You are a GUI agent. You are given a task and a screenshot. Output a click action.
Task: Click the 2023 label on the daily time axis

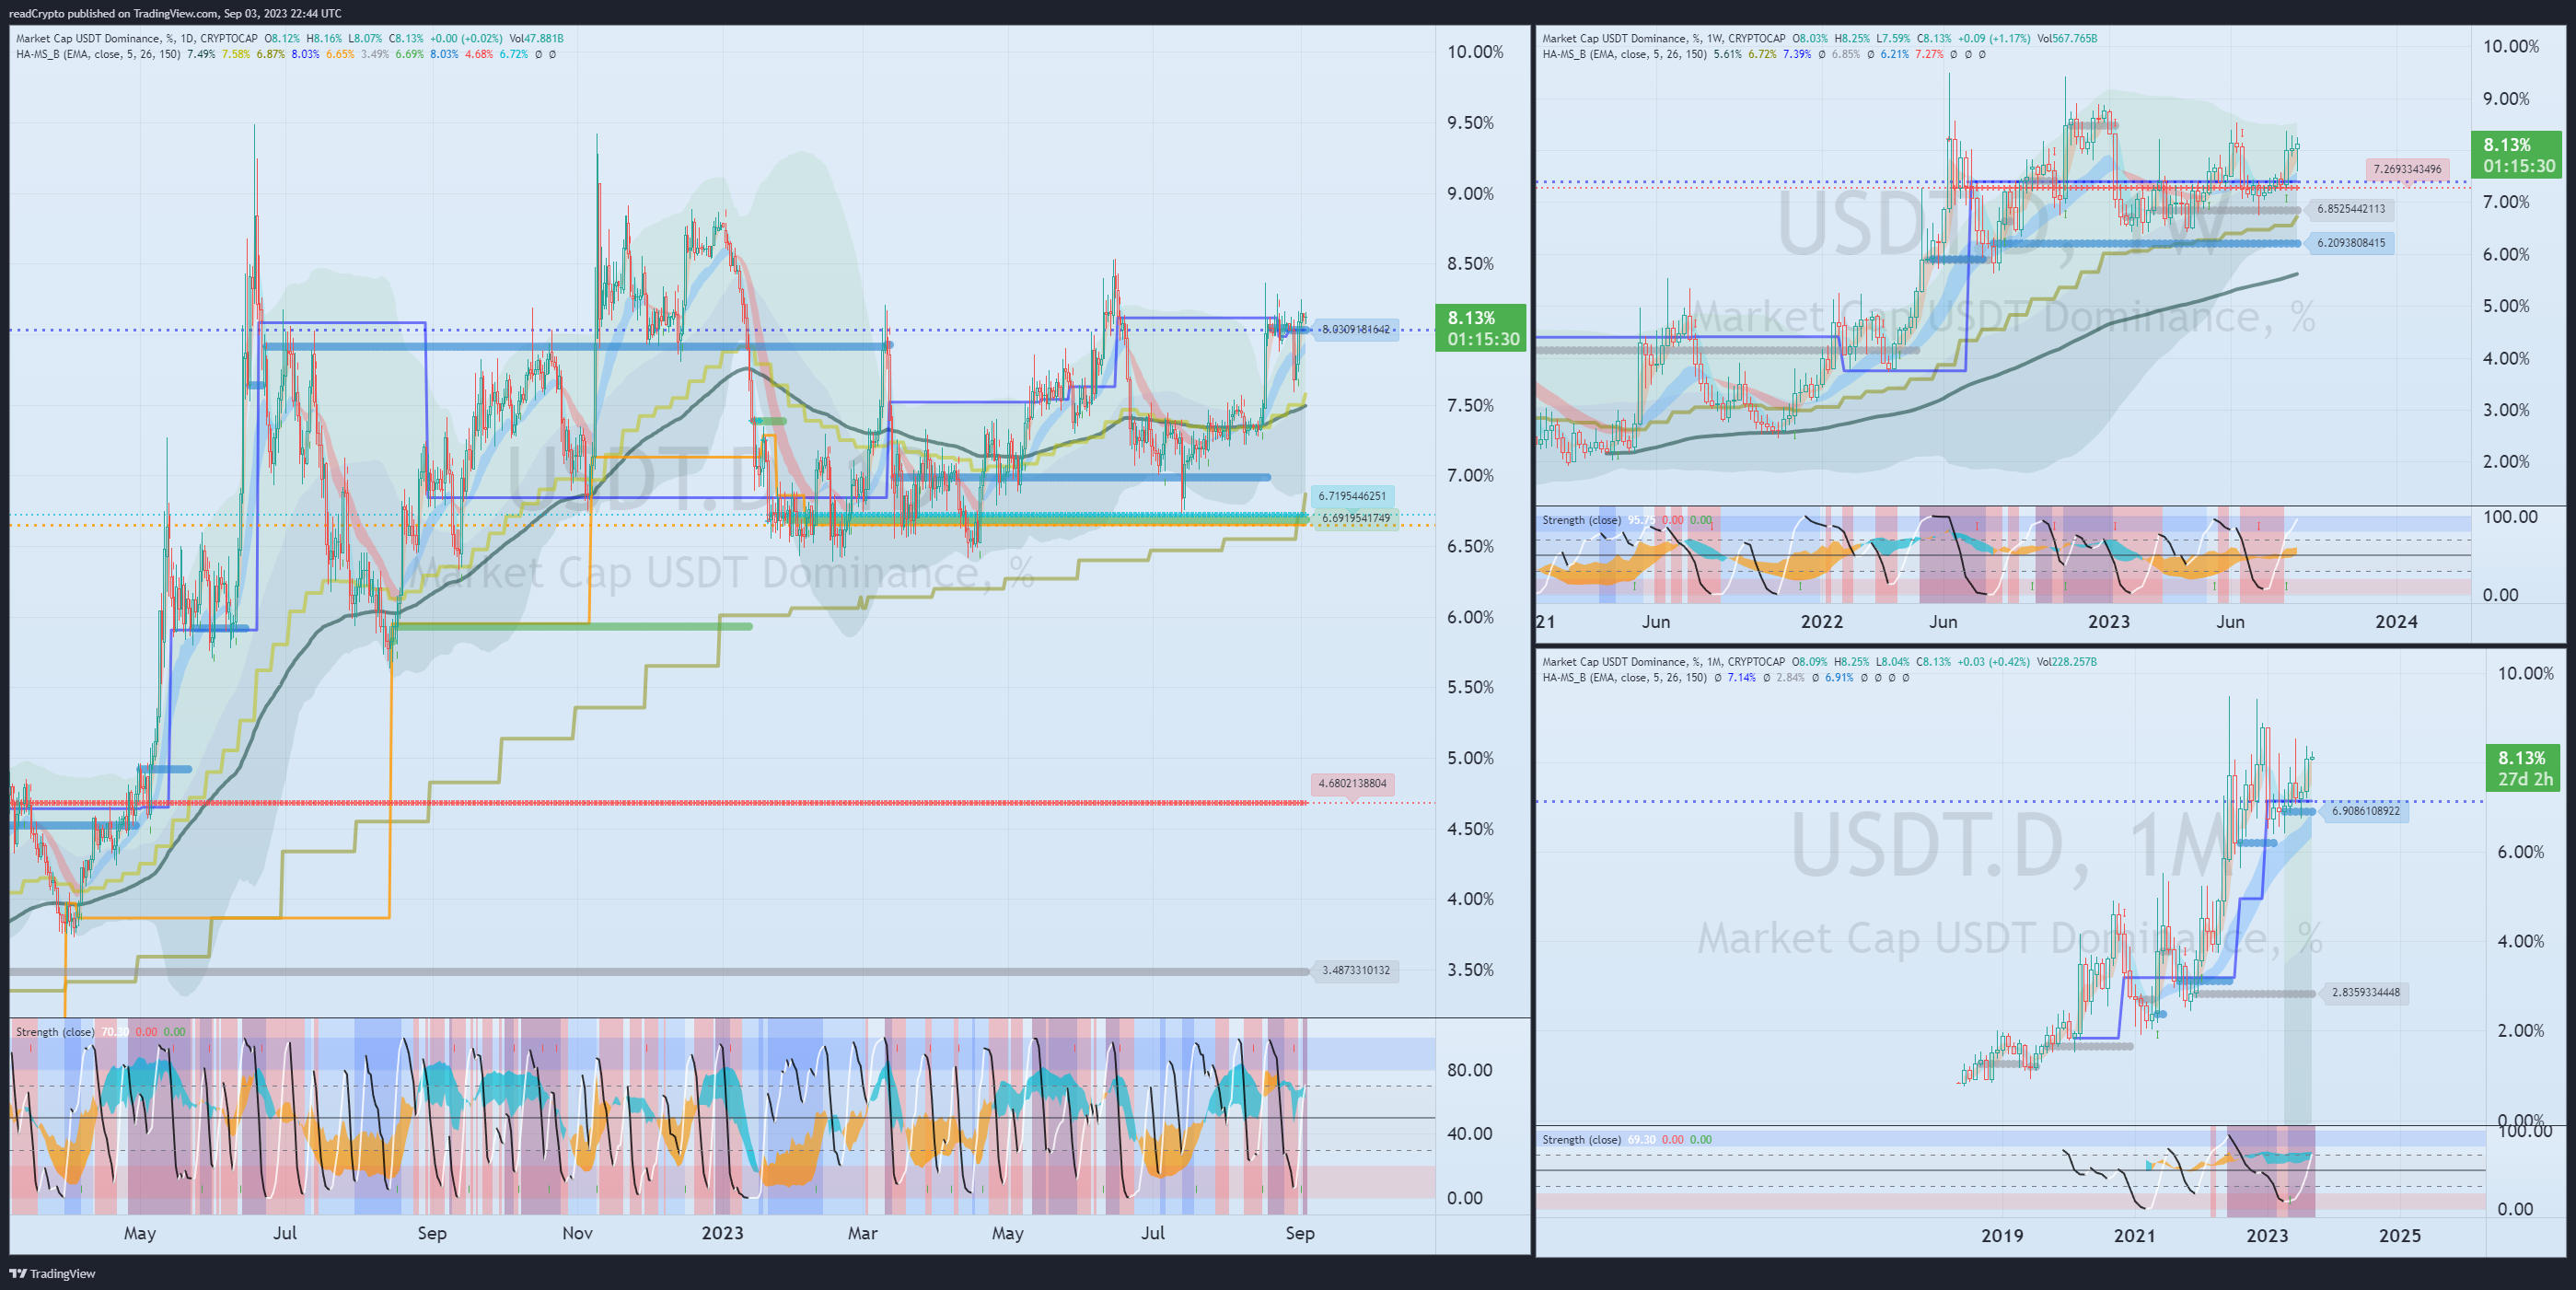pyautogui.click(x=723, y=1233)
